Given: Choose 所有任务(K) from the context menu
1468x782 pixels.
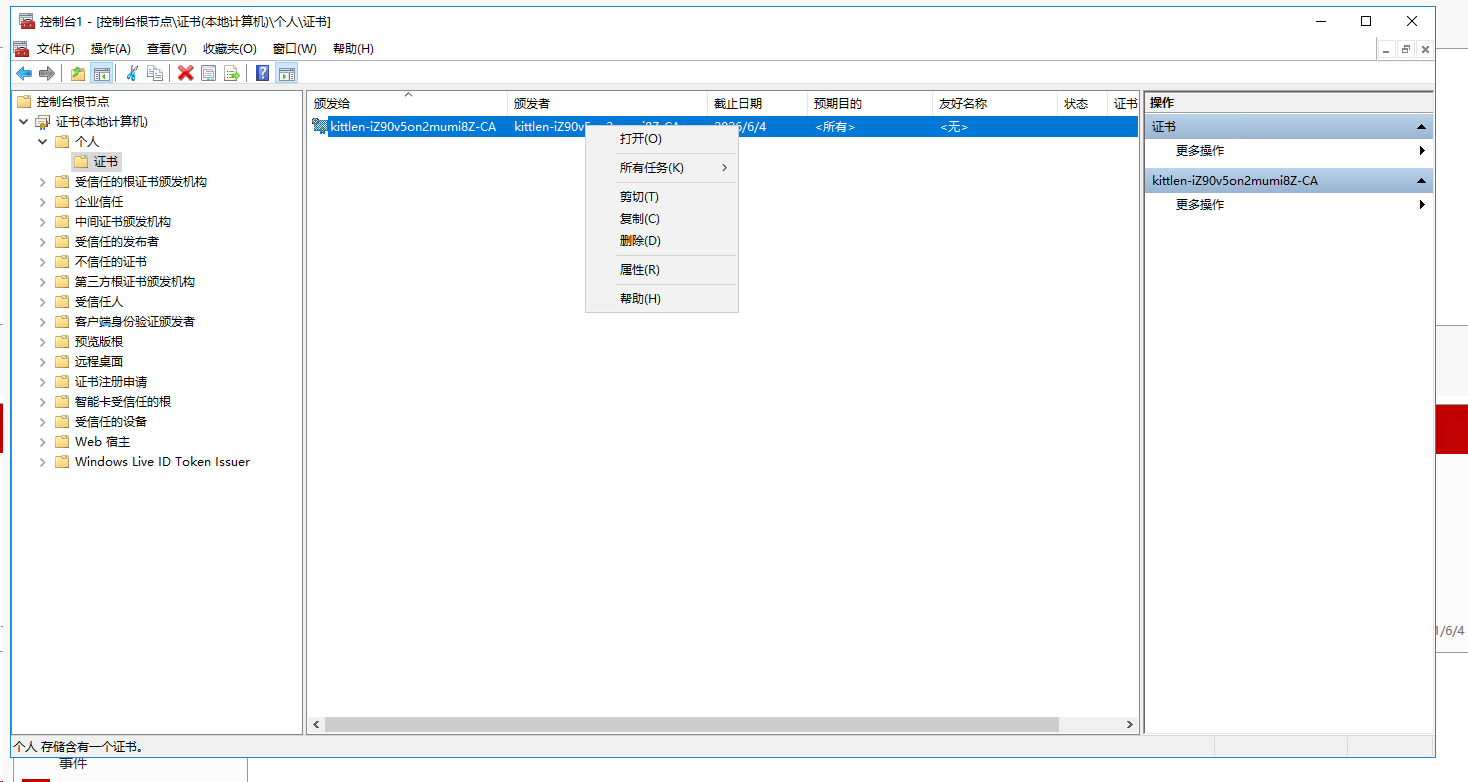Looking at the screenshot, I should point(654,167).
